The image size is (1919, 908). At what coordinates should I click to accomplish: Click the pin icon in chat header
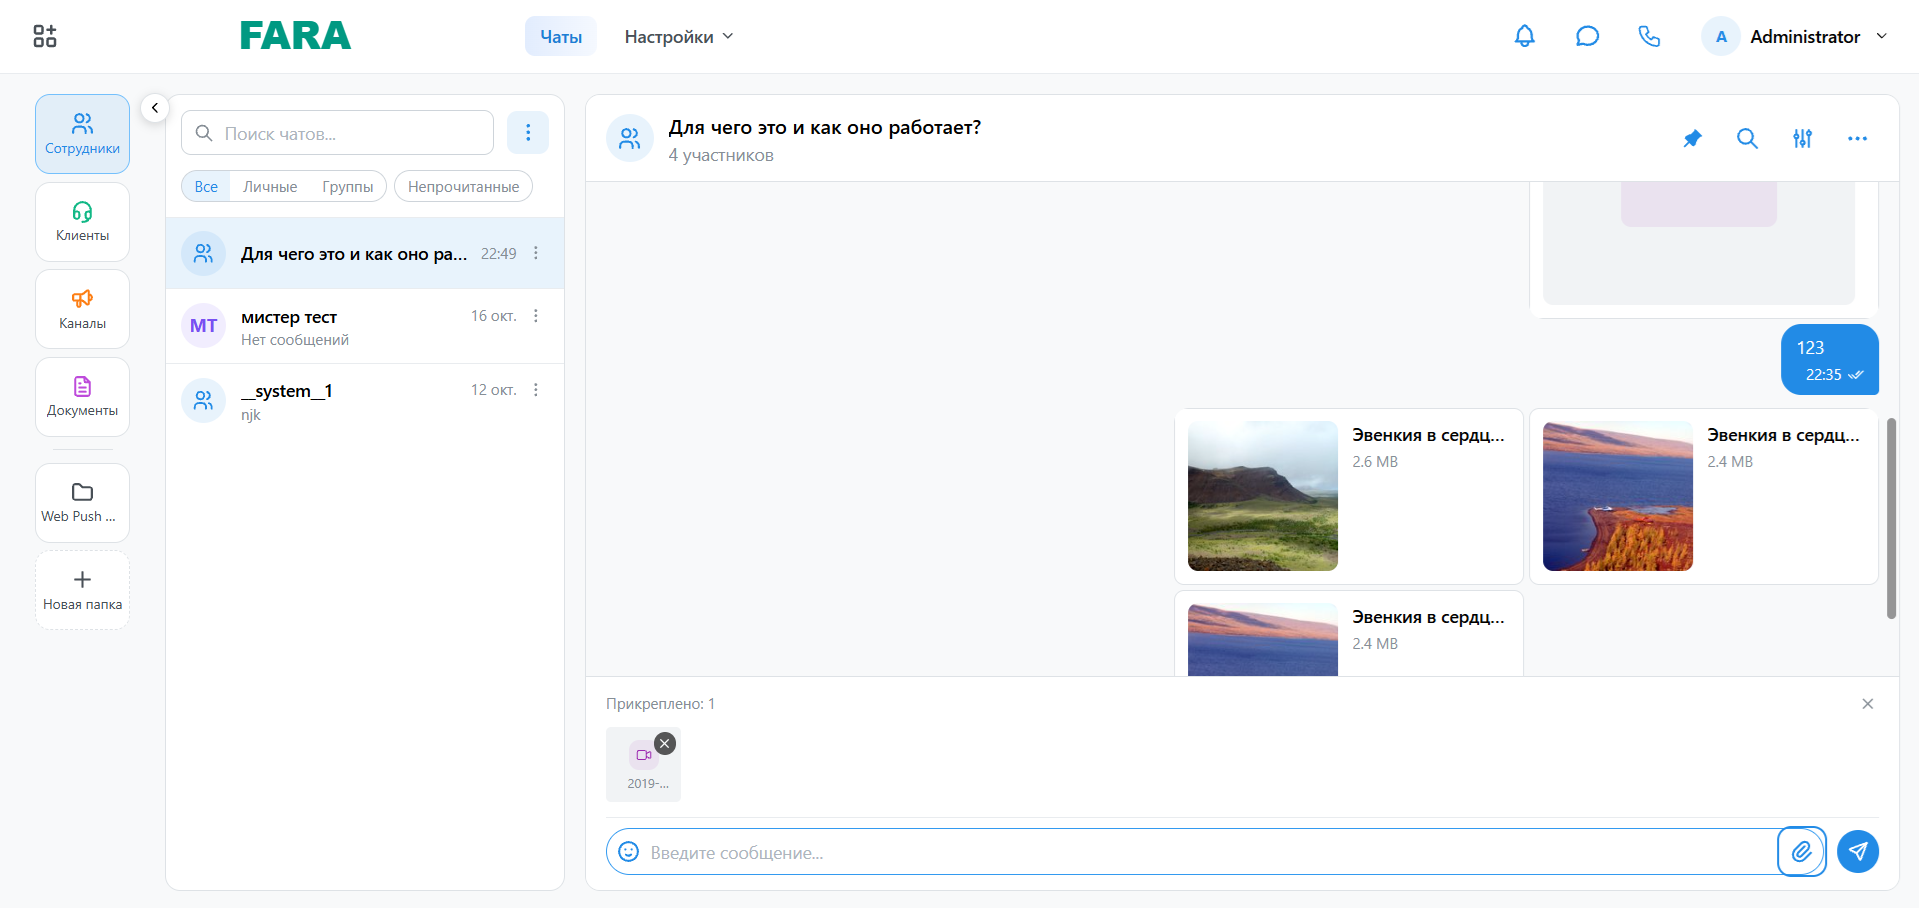(1692, 138)
